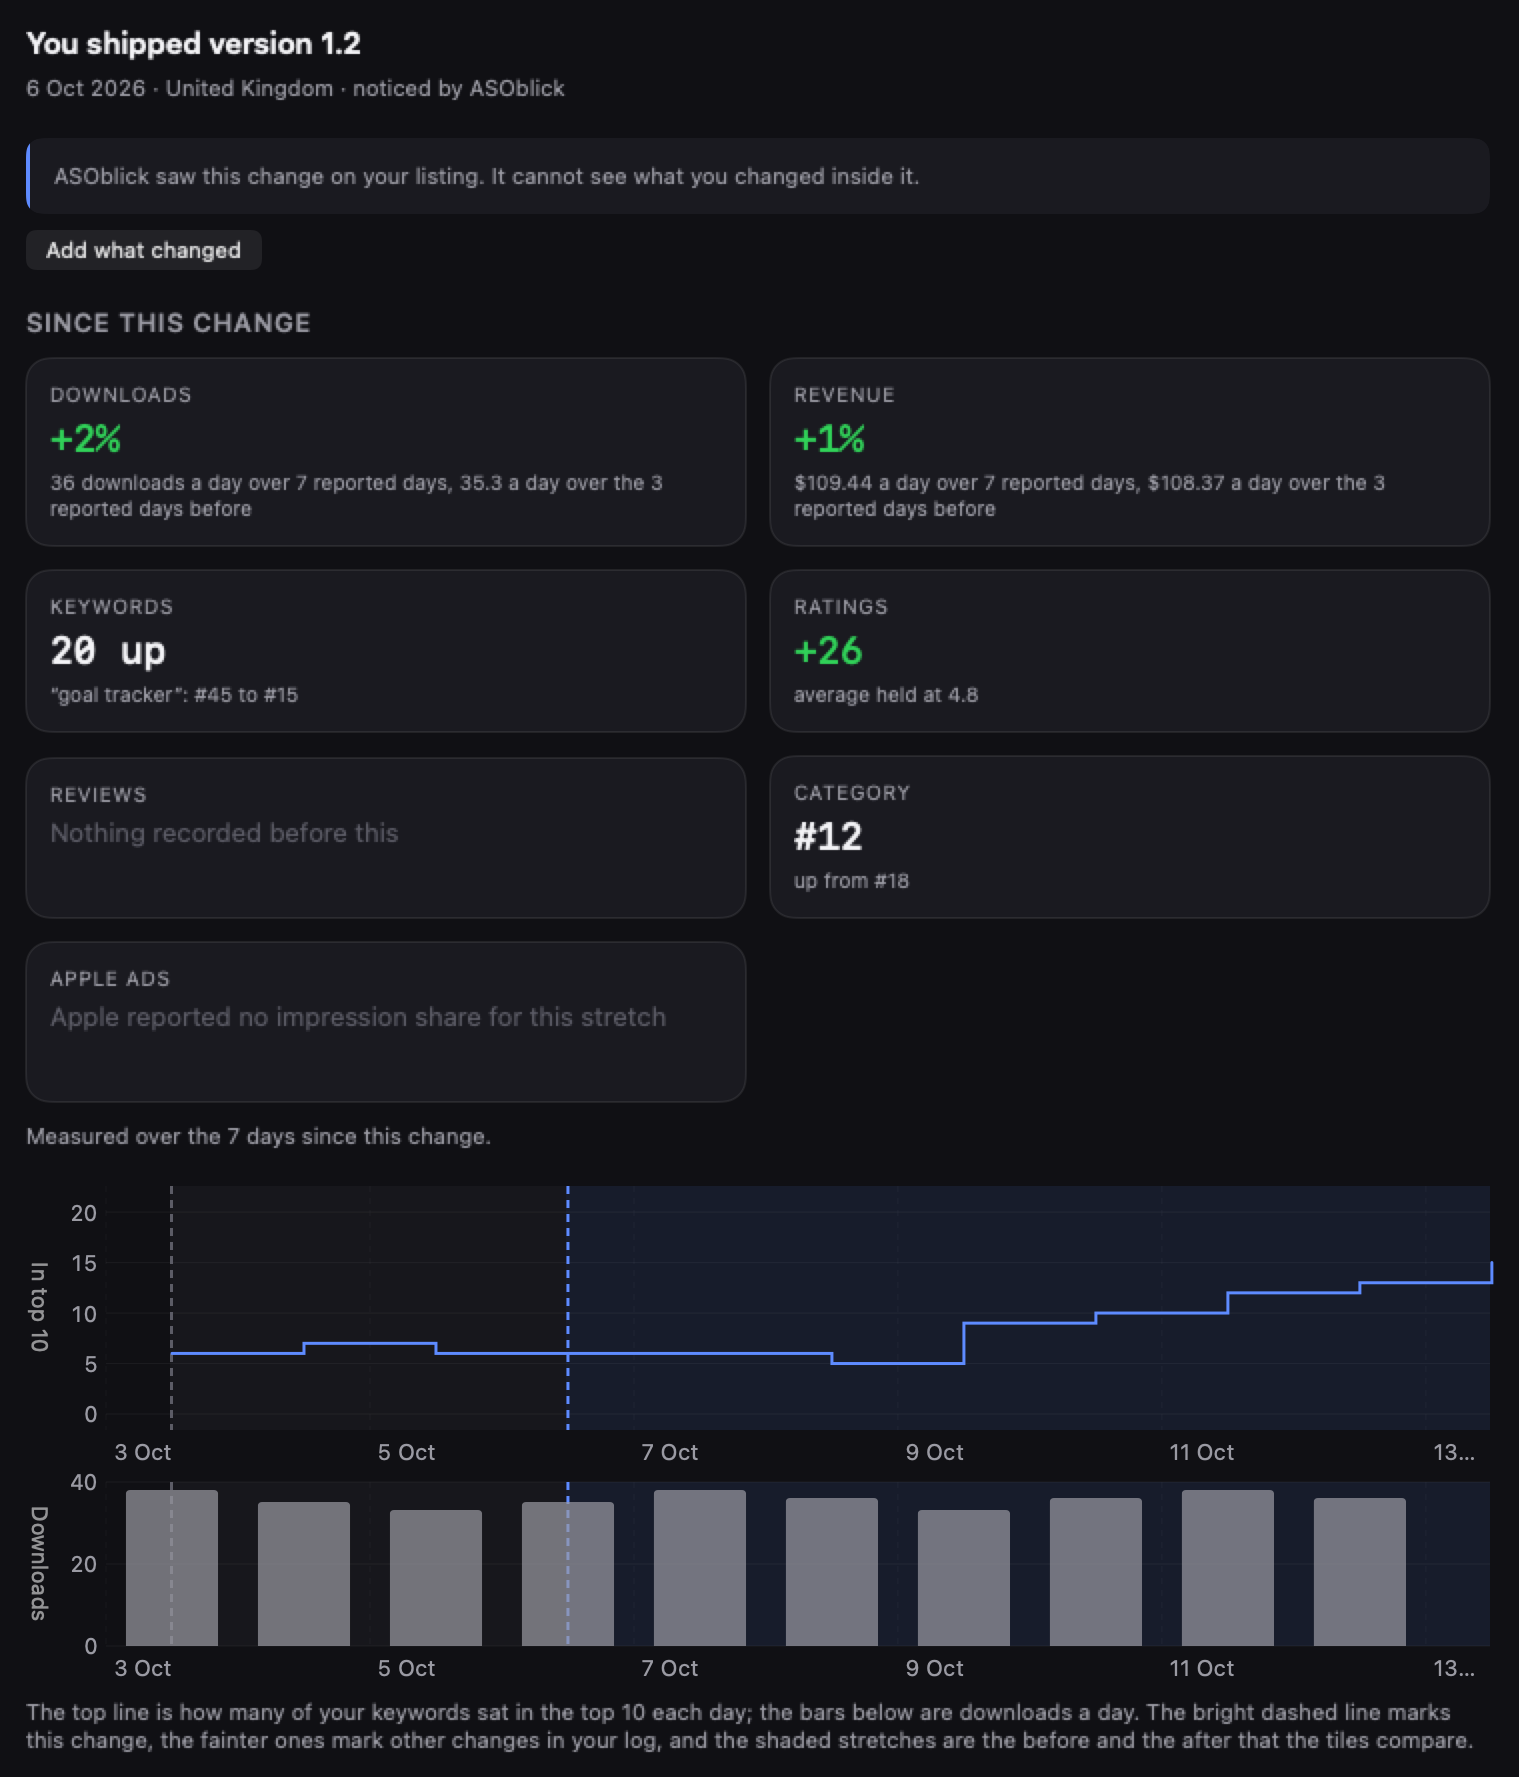
Task: Open the Downloads +2% tile
Action: point(386,452)
